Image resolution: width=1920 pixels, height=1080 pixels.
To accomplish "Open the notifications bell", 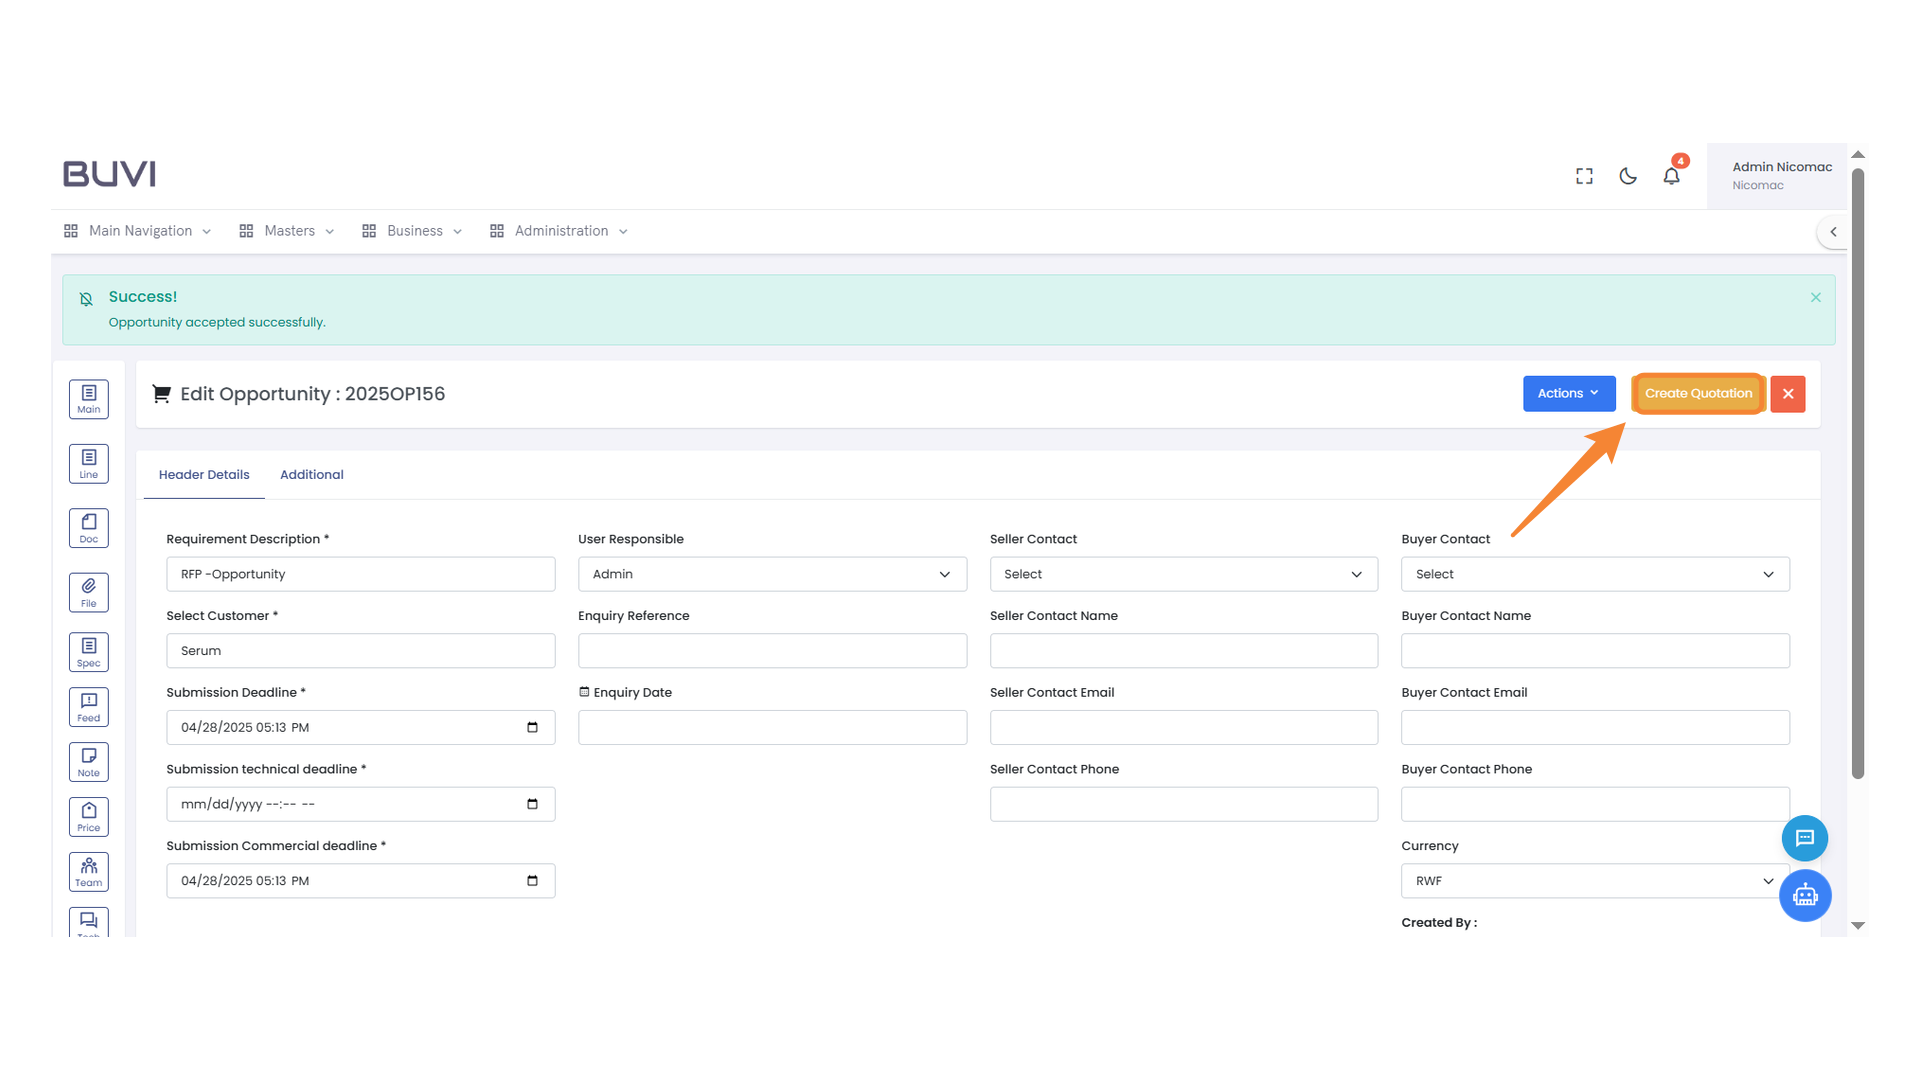I will [1671, 176].
